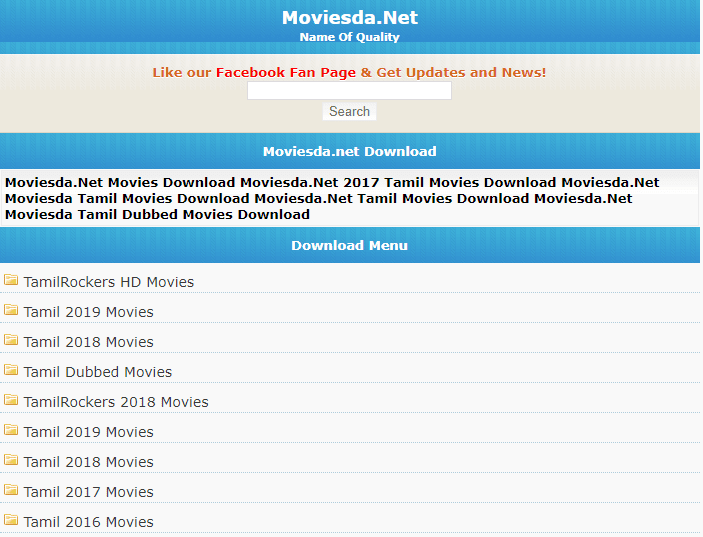Click the Search button
This screenshot has width=703, height=537.
[349, 111]
